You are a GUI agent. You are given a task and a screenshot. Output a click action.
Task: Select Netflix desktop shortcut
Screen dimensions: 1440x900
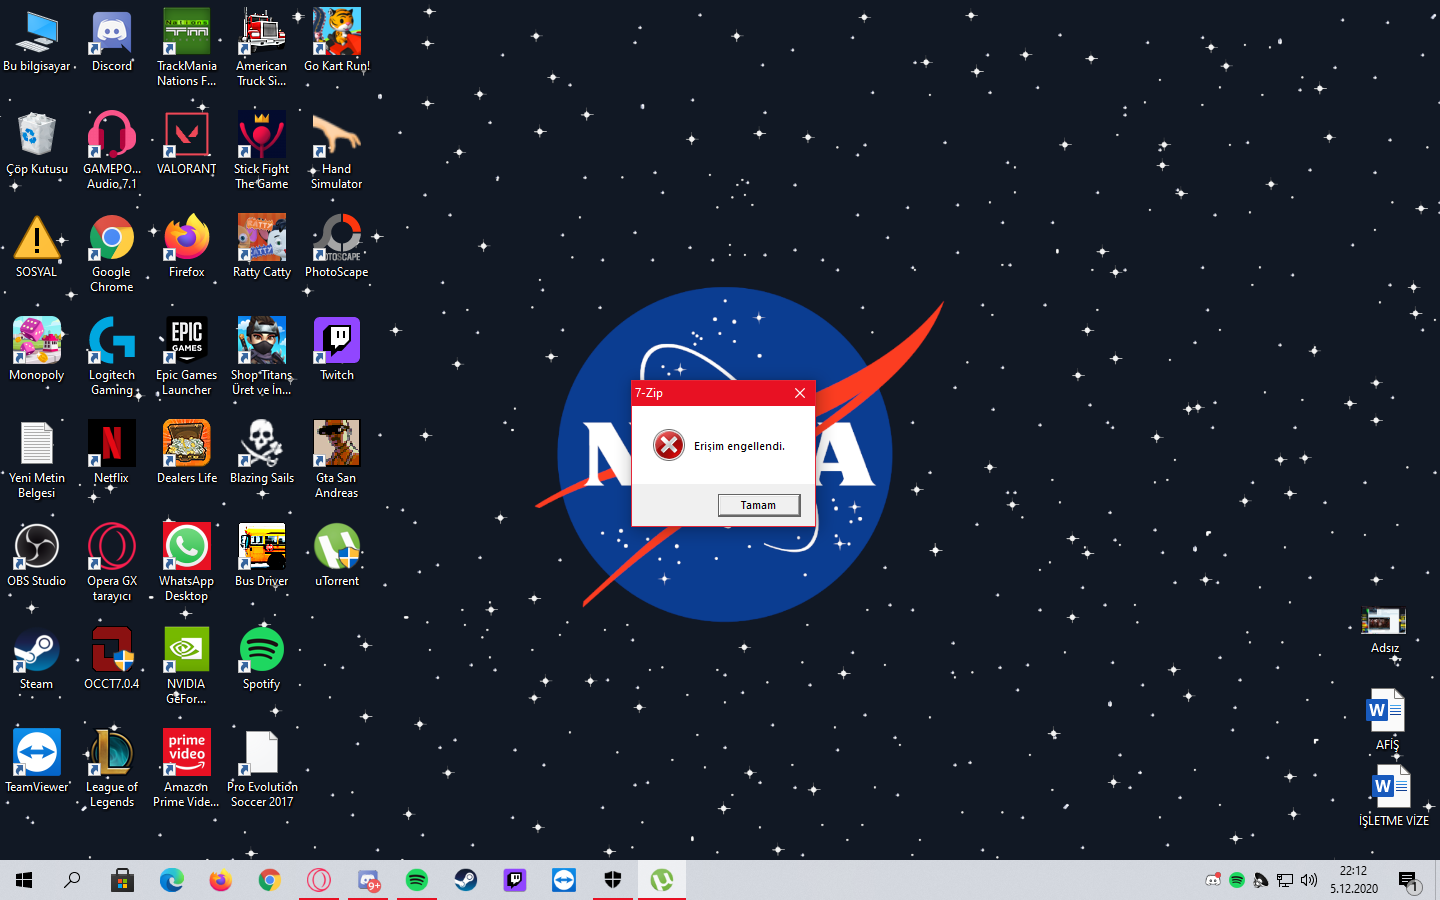pos(112,454)
